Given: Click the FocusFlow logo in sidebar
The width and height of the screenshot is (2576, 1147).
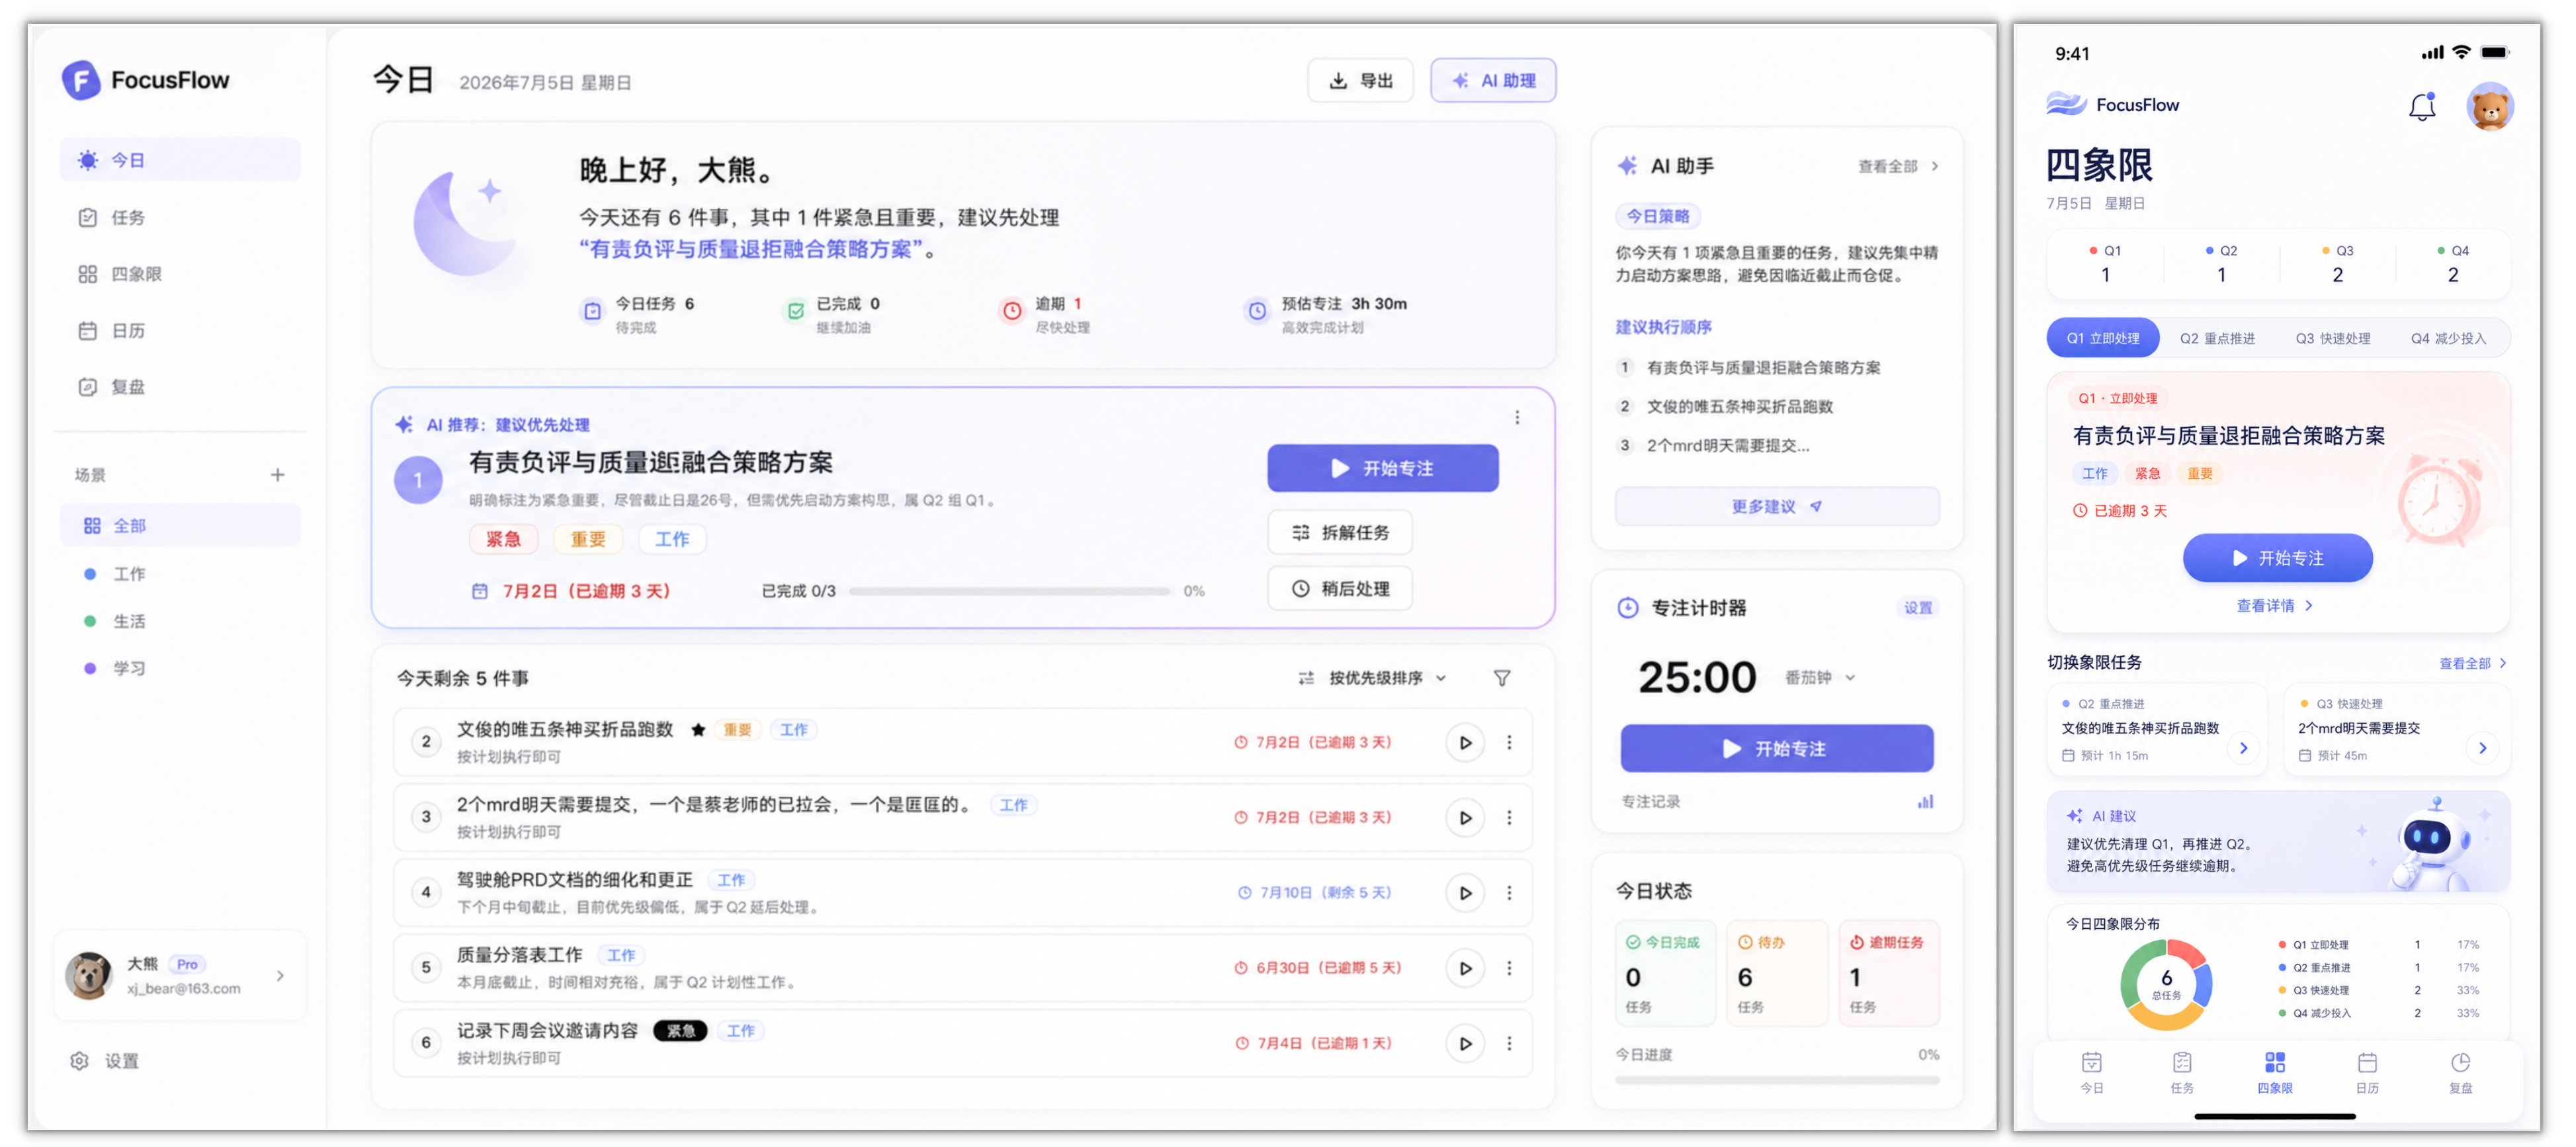Looking at the screenshot, I should point(146,80).
